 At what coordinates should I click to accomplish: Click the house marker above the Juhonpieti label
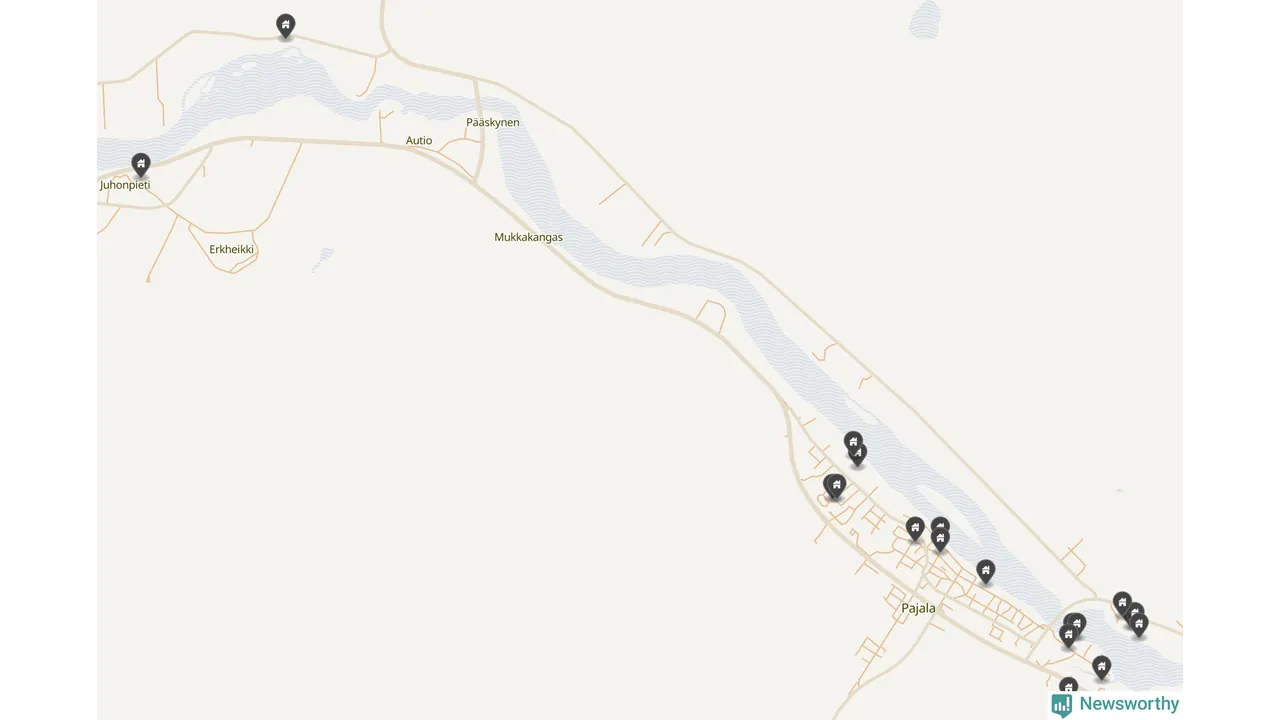coord(141,165)
